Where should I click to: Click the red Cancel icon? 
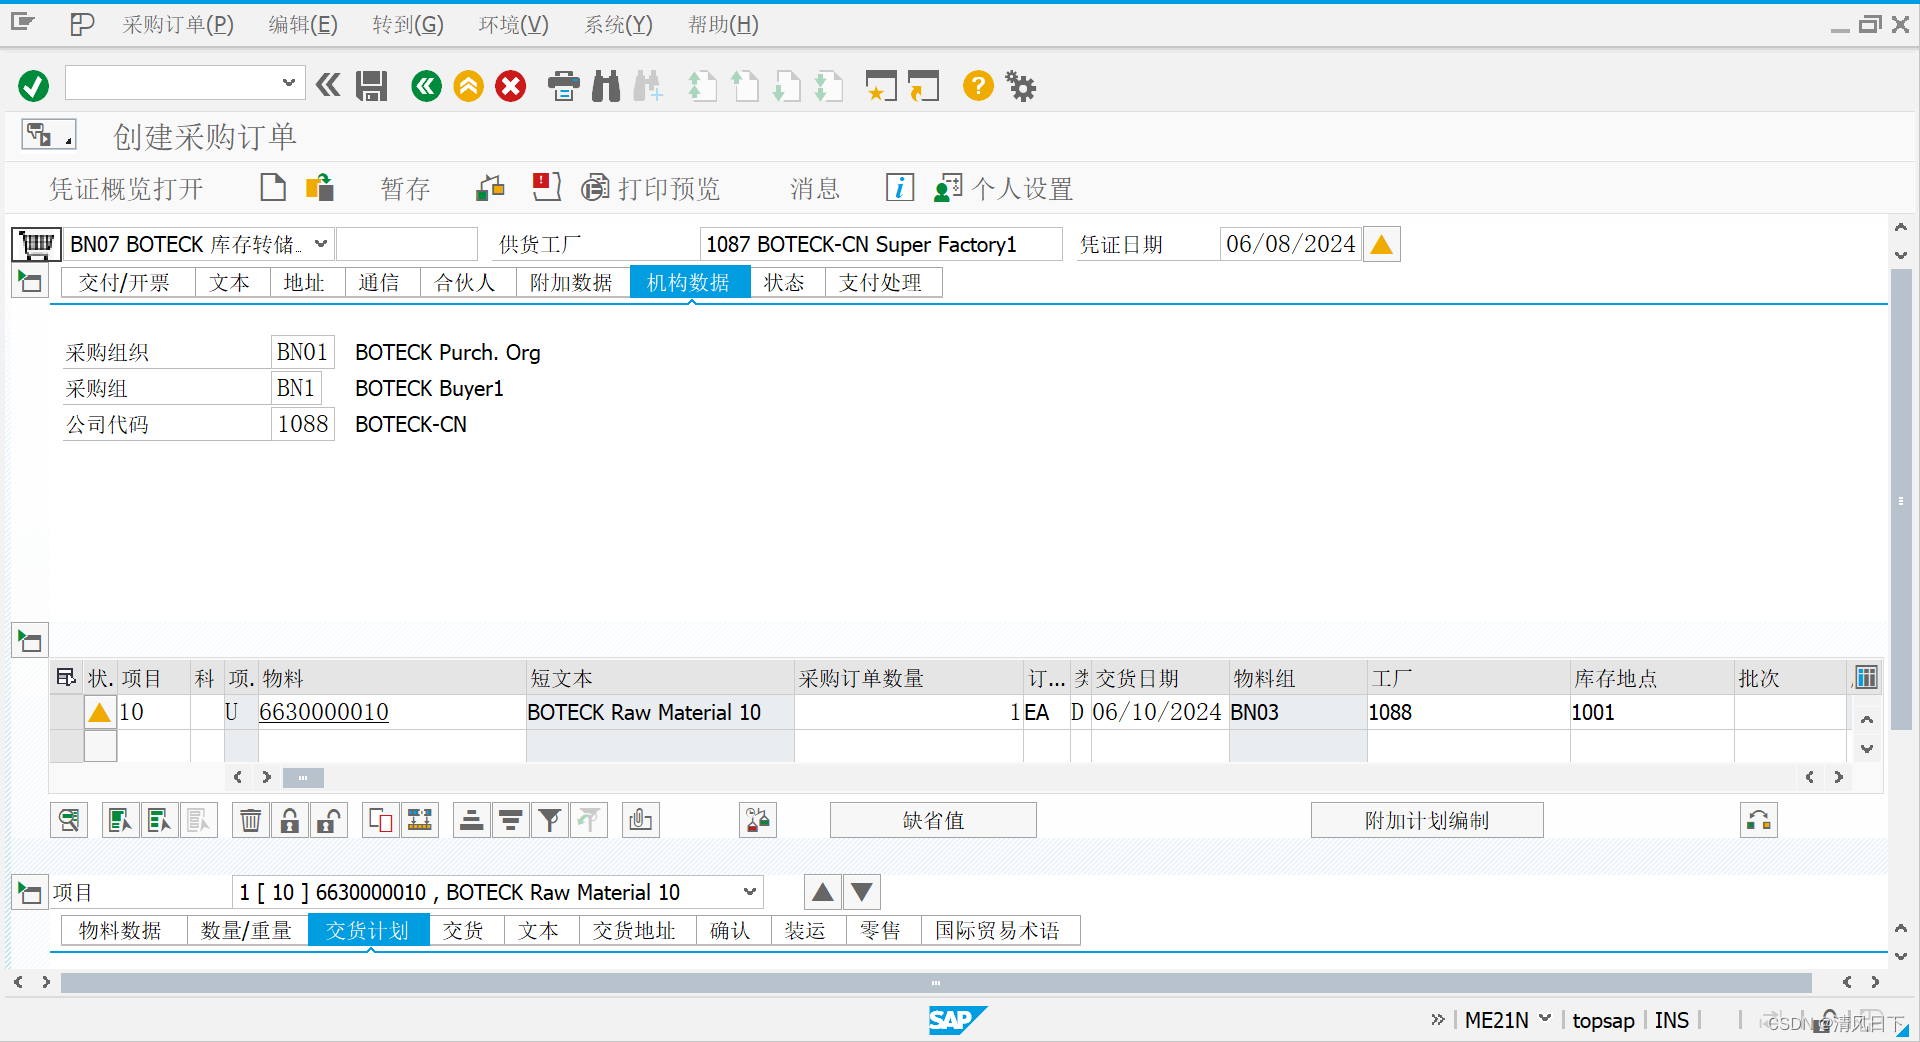pyautogui.click(x=511, y=86)
